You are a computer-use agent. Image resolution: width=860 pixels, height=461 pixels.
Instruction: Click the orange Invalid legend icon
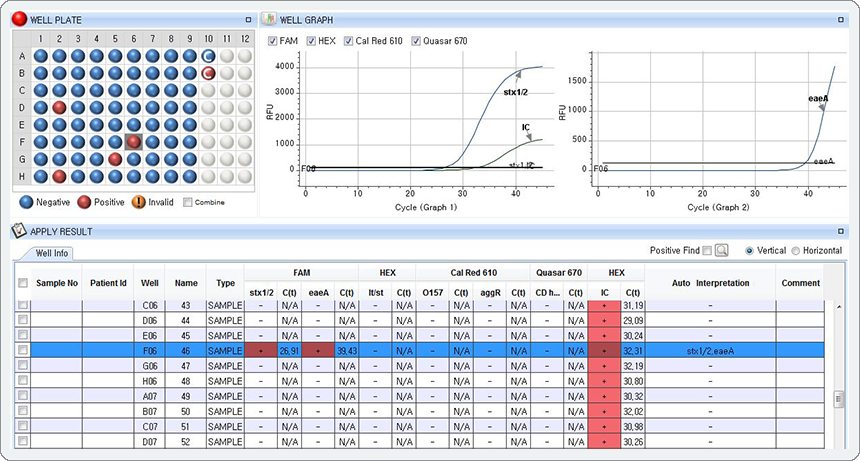pyautogui.click(x=138, y=202)
